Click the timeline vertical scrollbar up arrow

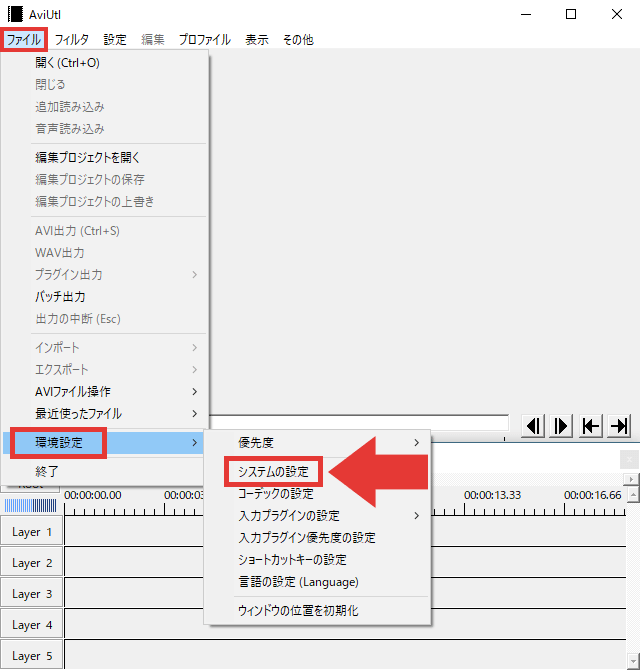633,495
